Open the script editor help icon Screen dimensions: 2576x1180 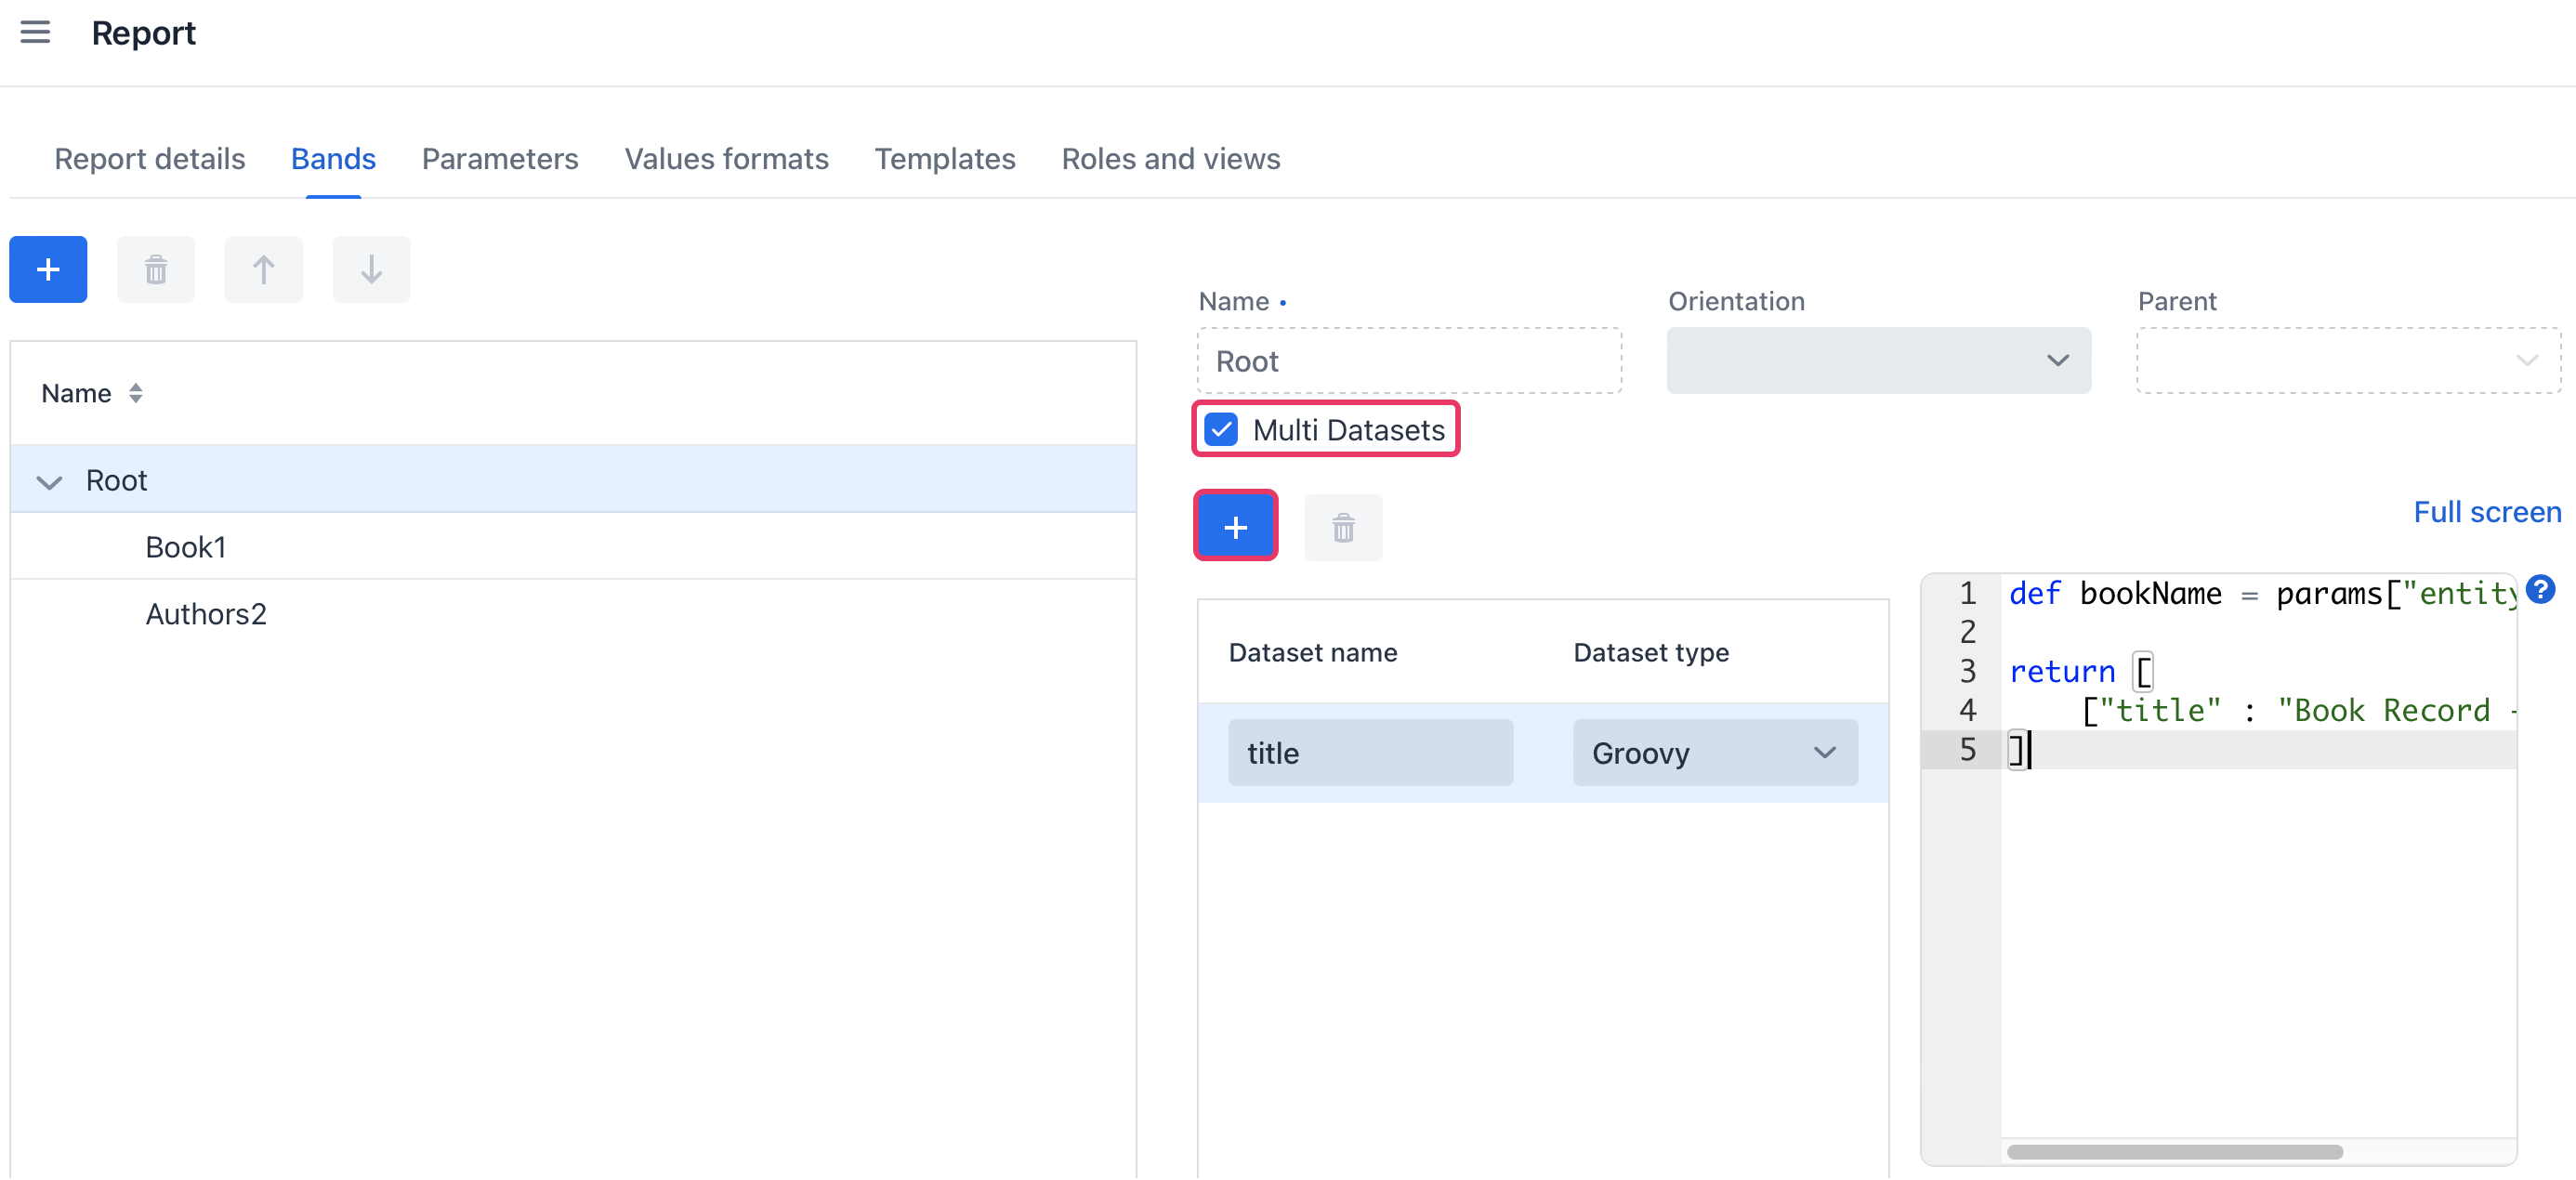click(2539, 589)
